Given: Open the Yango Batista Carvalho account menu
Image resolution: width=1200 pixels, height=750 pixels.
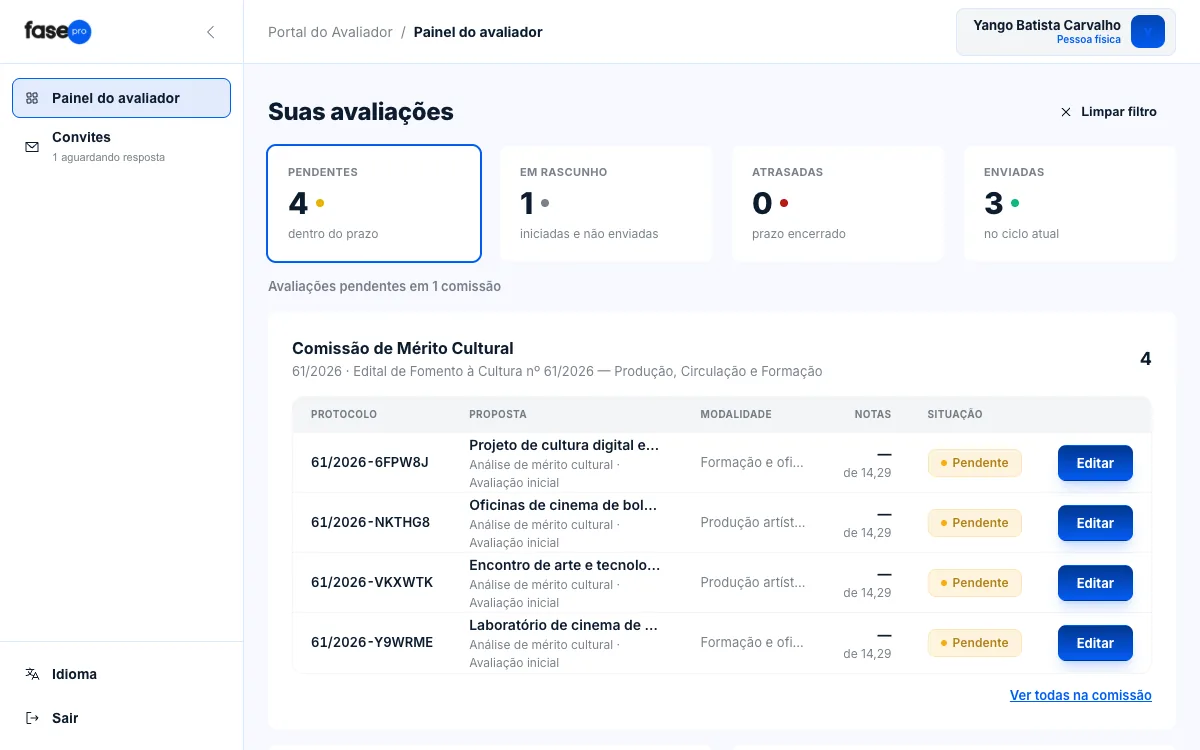Looking at the screenshot, I should click(1066, 32).
